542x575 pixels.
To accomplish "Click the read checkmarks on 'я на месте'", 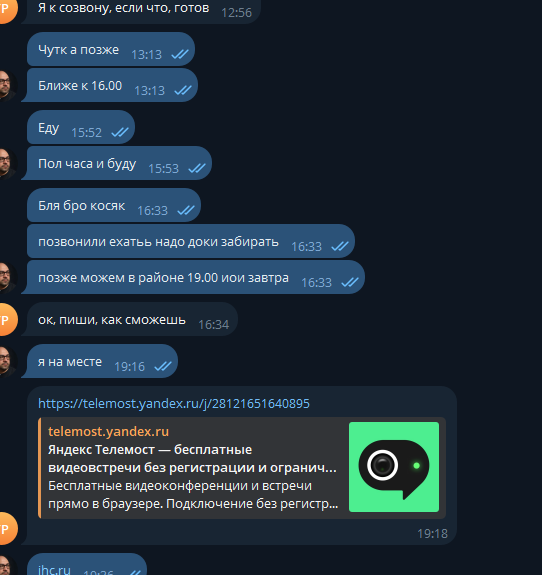I will click(163, 366).
